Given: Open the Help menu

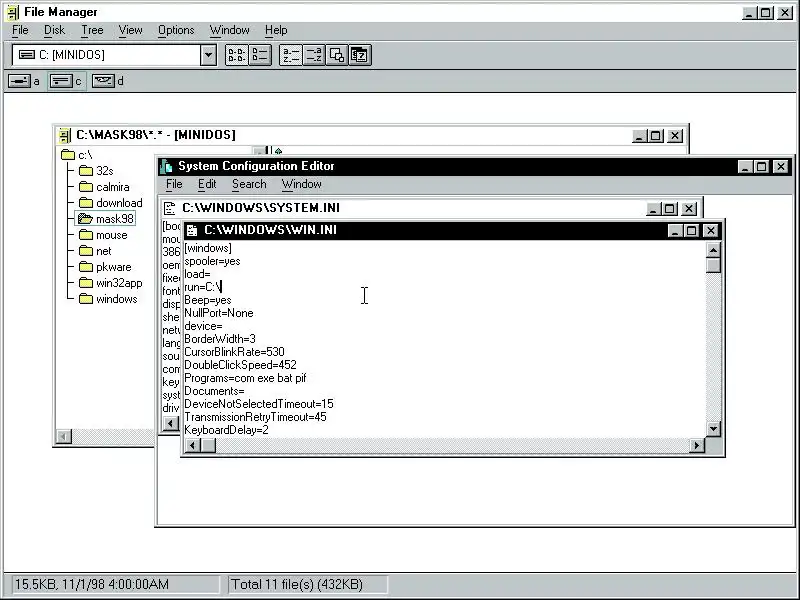Looking at the screenshot, I should point(276,30).
